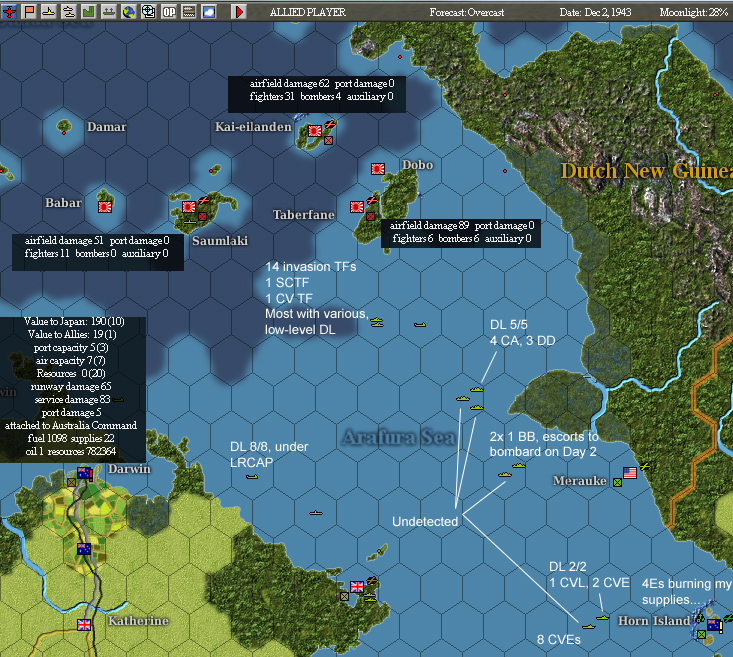The image size is (733, 657).
Task: Click the green land units toolbar icon
Action: [88, 11]
